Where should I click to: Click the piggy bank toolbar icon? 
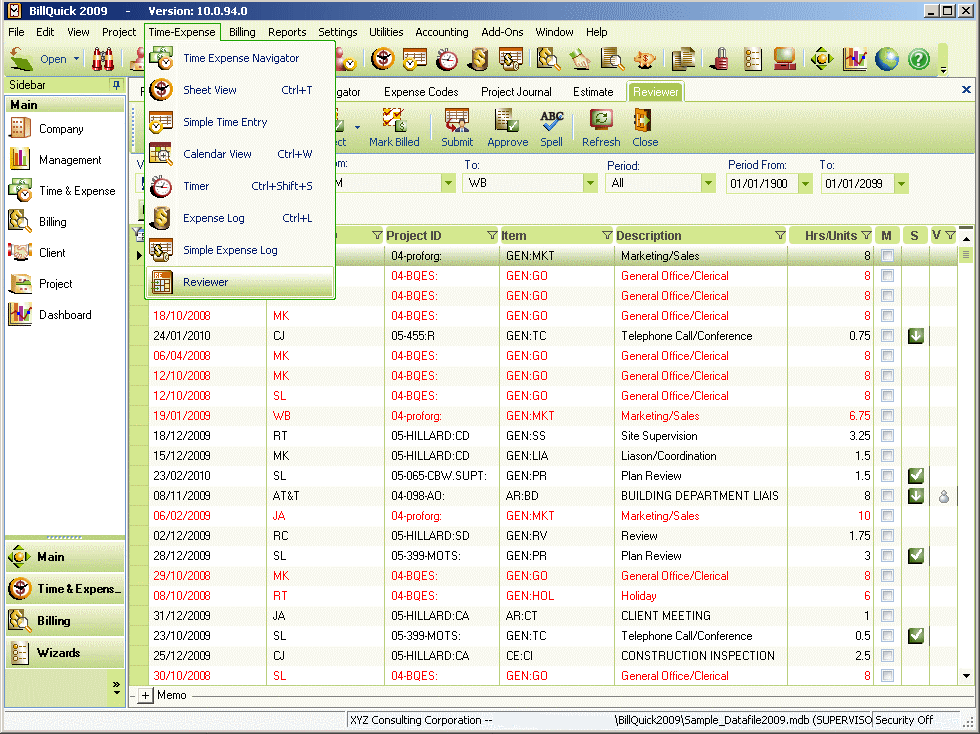644,59
